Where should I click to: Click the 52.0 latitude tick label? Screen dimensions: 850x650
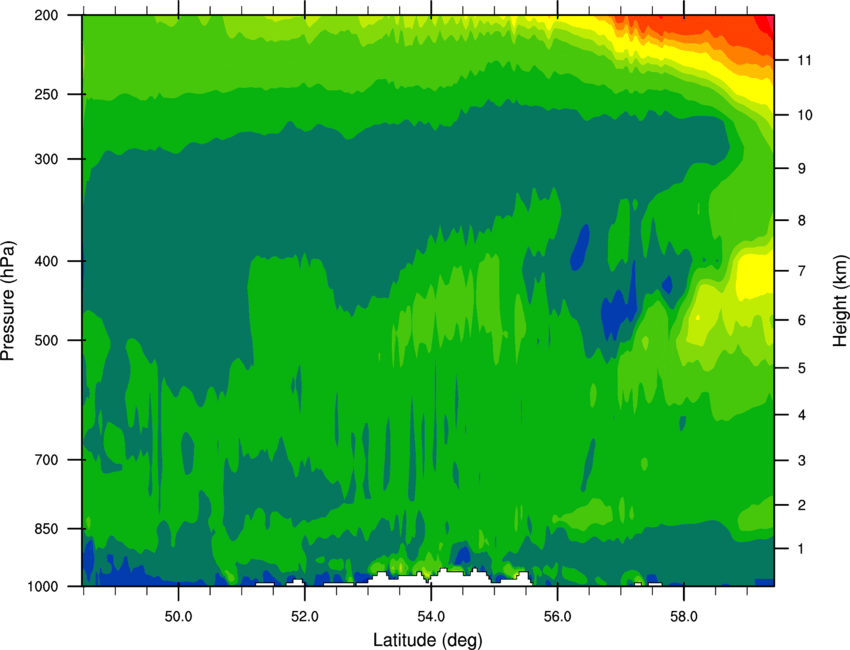point(305,617)
